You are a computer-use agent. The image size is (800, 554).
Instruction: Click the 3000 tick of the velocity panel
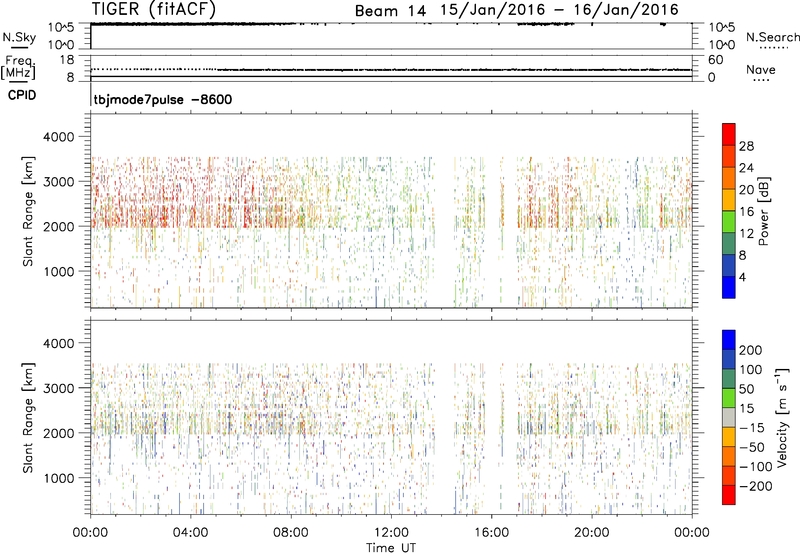[58, 388]
